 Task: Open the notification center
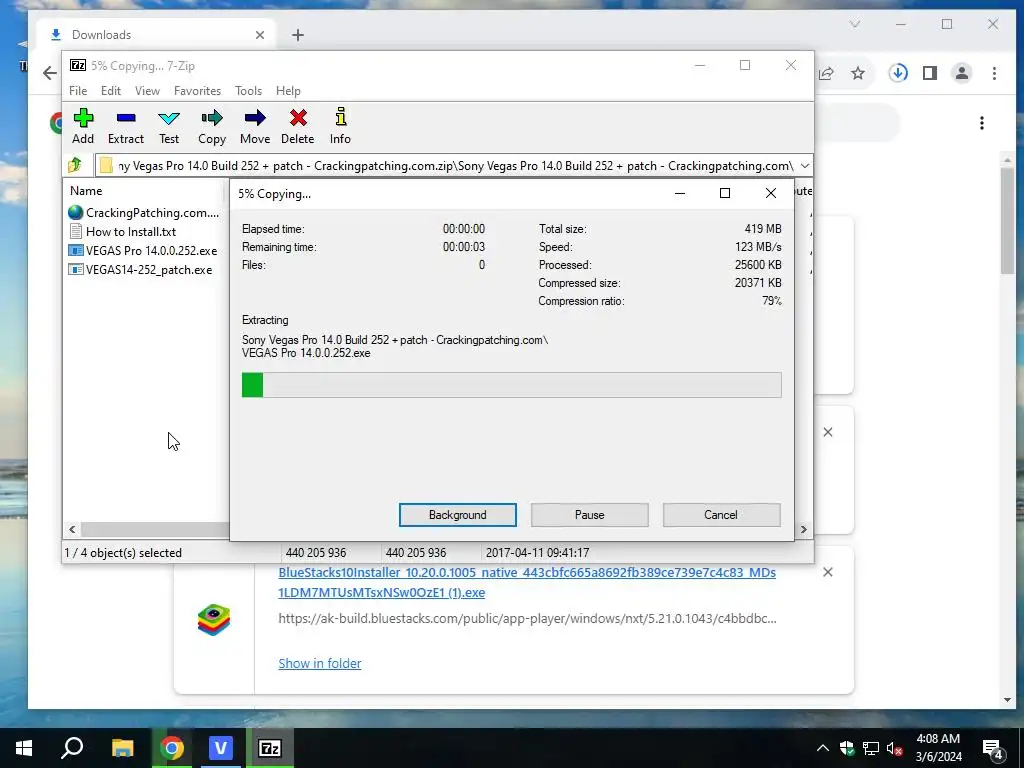click(993, 749)
